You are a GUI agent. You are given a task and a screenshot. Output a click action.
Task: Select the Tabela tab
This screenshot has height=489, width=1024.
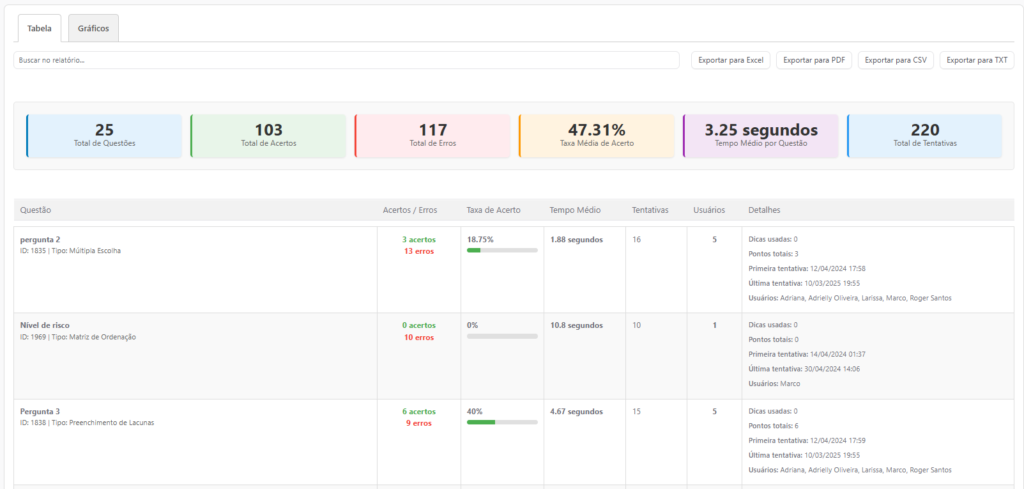pos(39,28)
